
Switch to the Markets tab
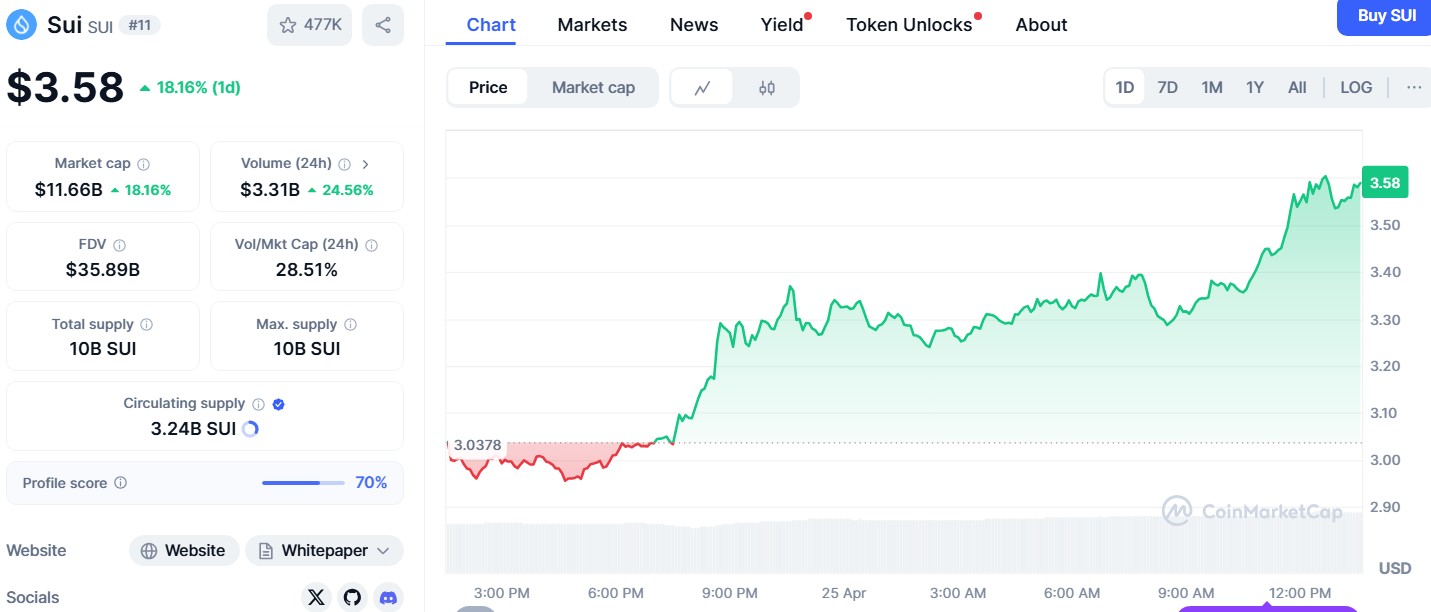click(592, 25)
